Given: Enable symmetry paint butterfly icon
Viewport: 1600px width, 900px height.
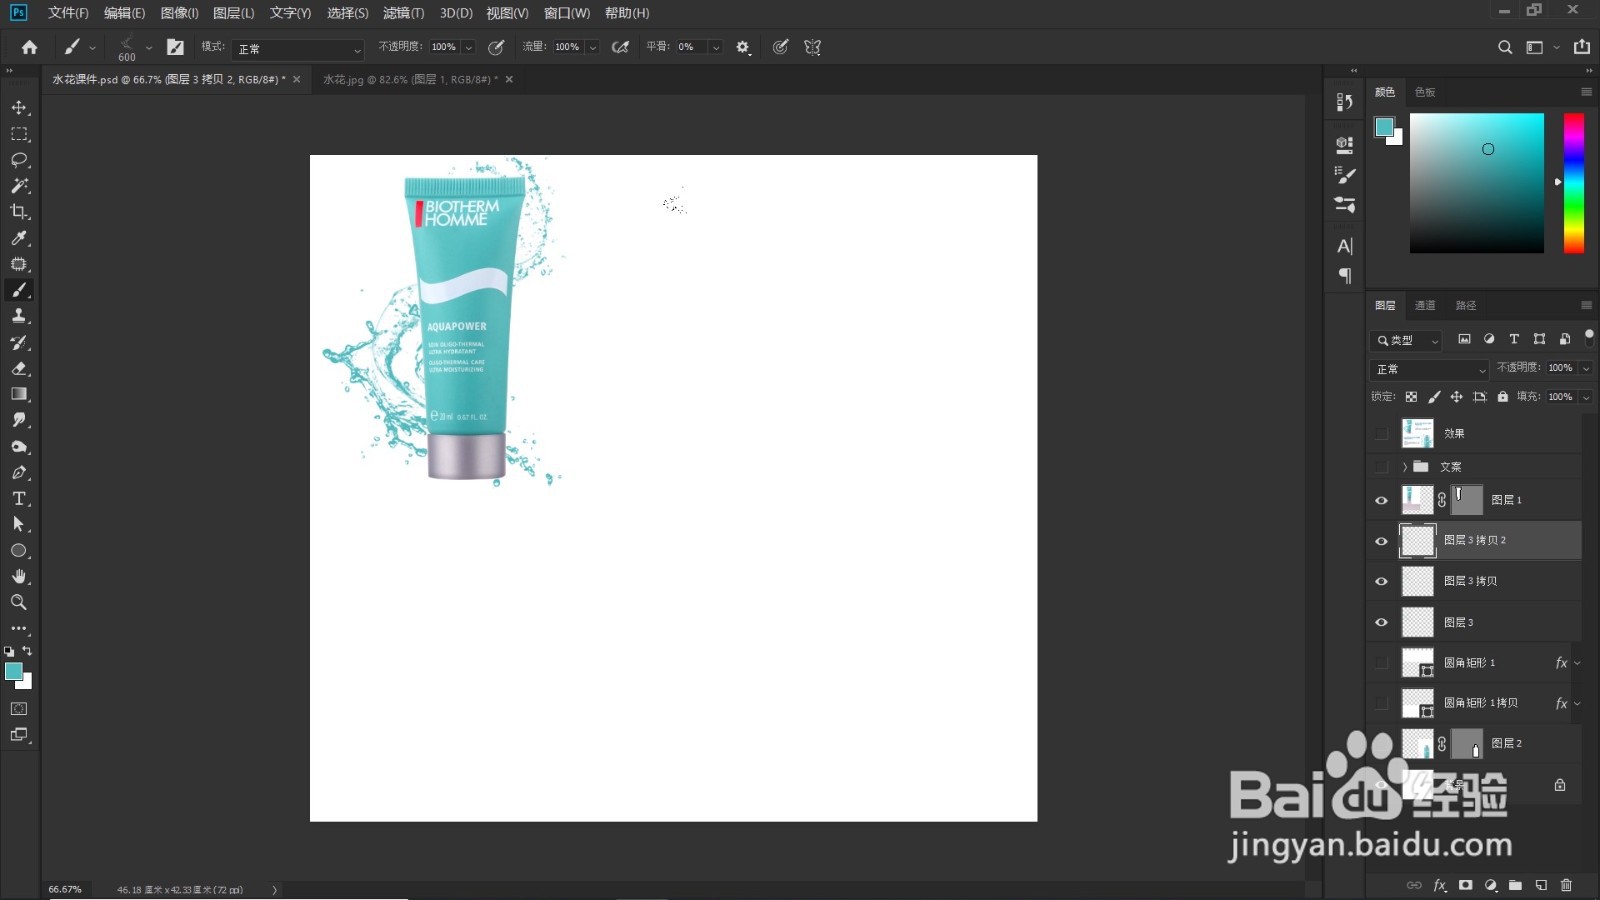Looking at the screenshot, I should pos(812,47).
